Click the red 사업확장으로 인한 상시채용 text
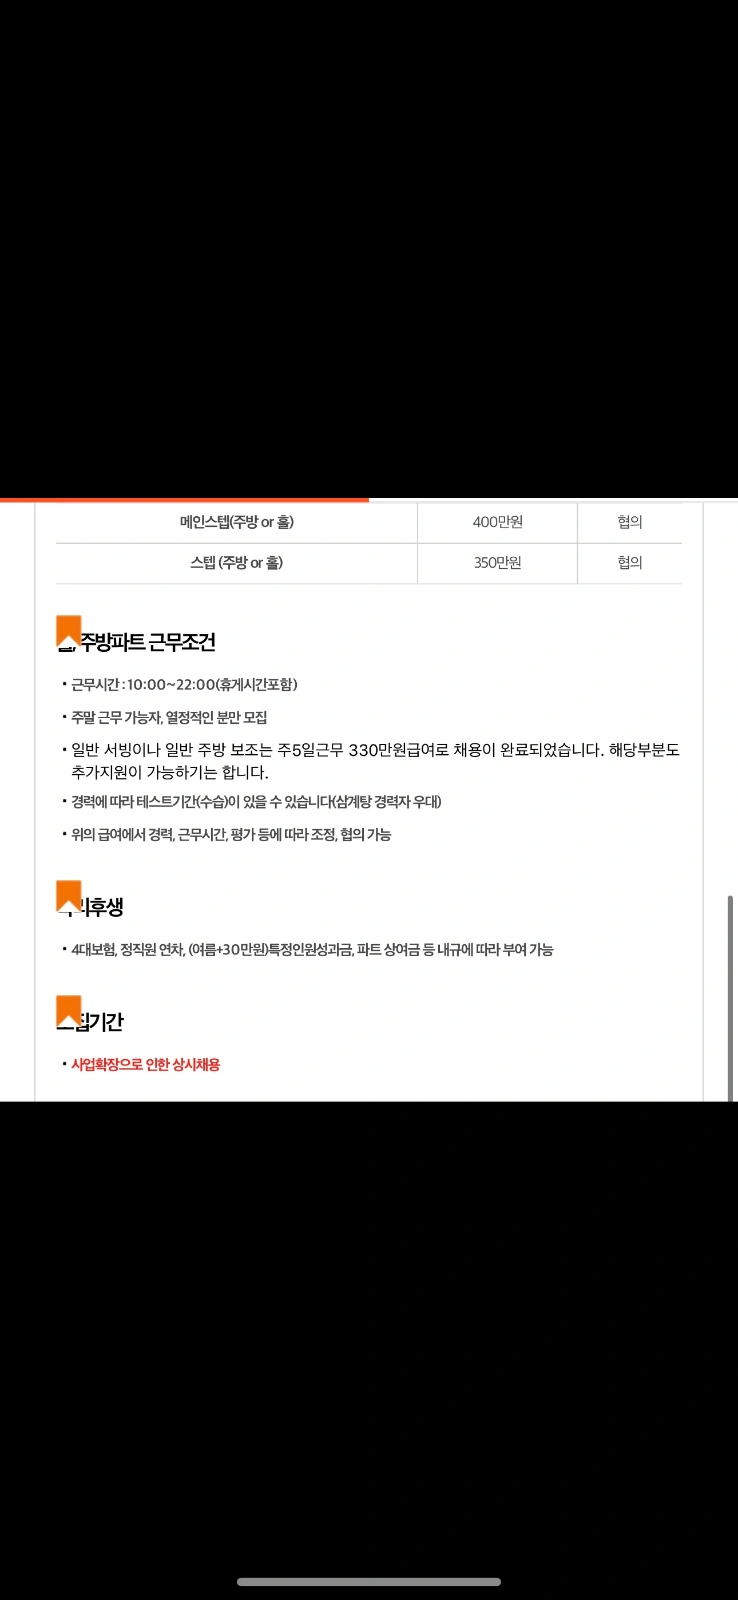This screenshot has width=738, height=1600. tap(145, 1065)
